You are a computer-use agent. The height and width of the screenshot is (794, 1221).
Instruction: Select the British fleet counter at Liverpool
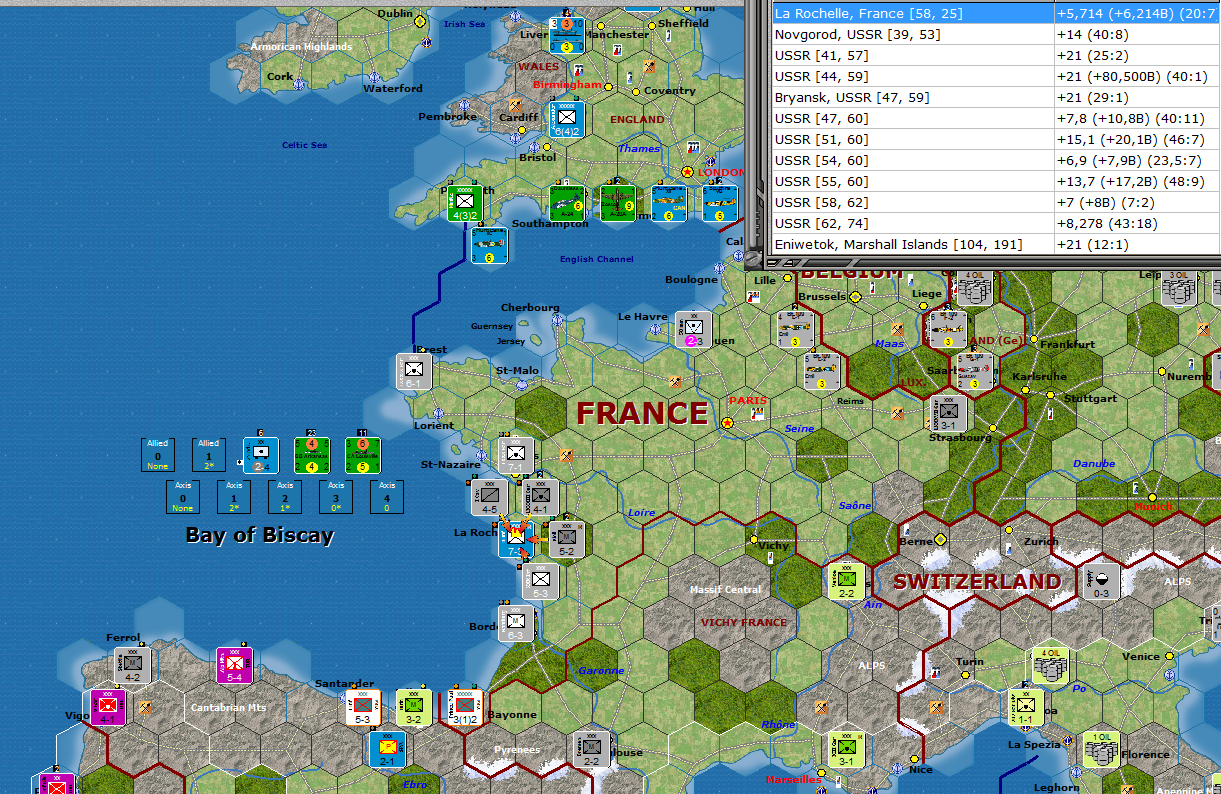[567, 35]
